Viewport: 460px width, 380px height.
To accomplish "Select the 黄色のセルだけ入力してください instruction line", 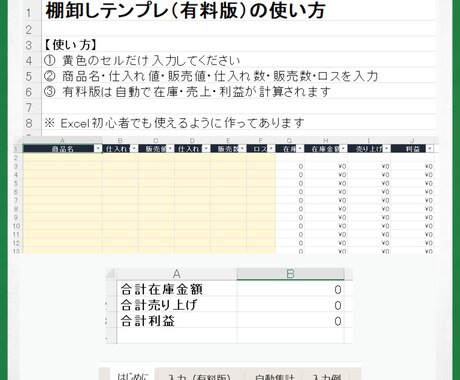I will [239, 60].
